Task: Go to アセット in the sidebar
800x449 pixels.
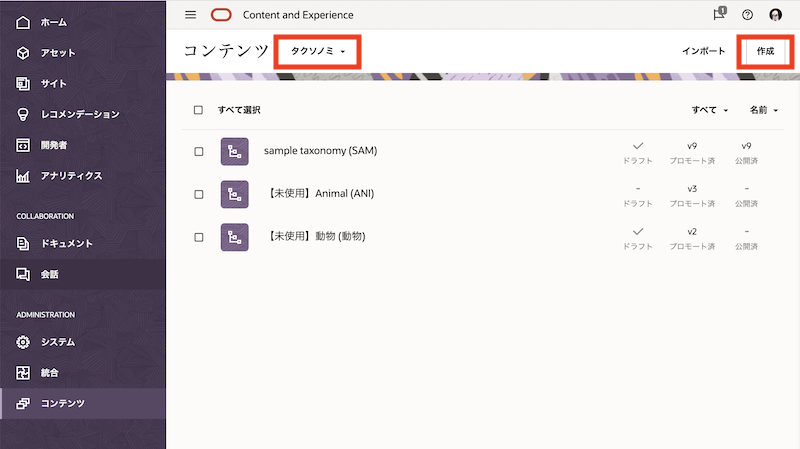Action: click(x=57, y=53)
